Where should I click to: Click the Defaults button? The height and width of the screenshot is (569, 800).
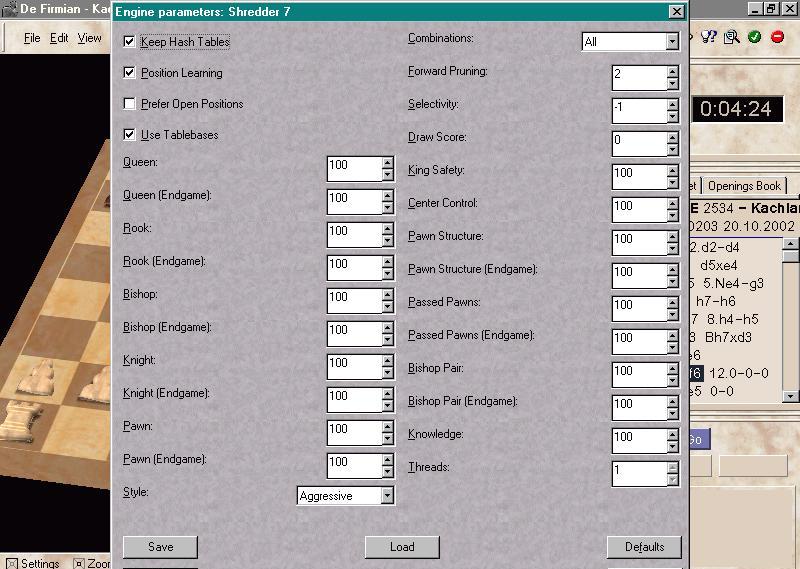(644, 547)
